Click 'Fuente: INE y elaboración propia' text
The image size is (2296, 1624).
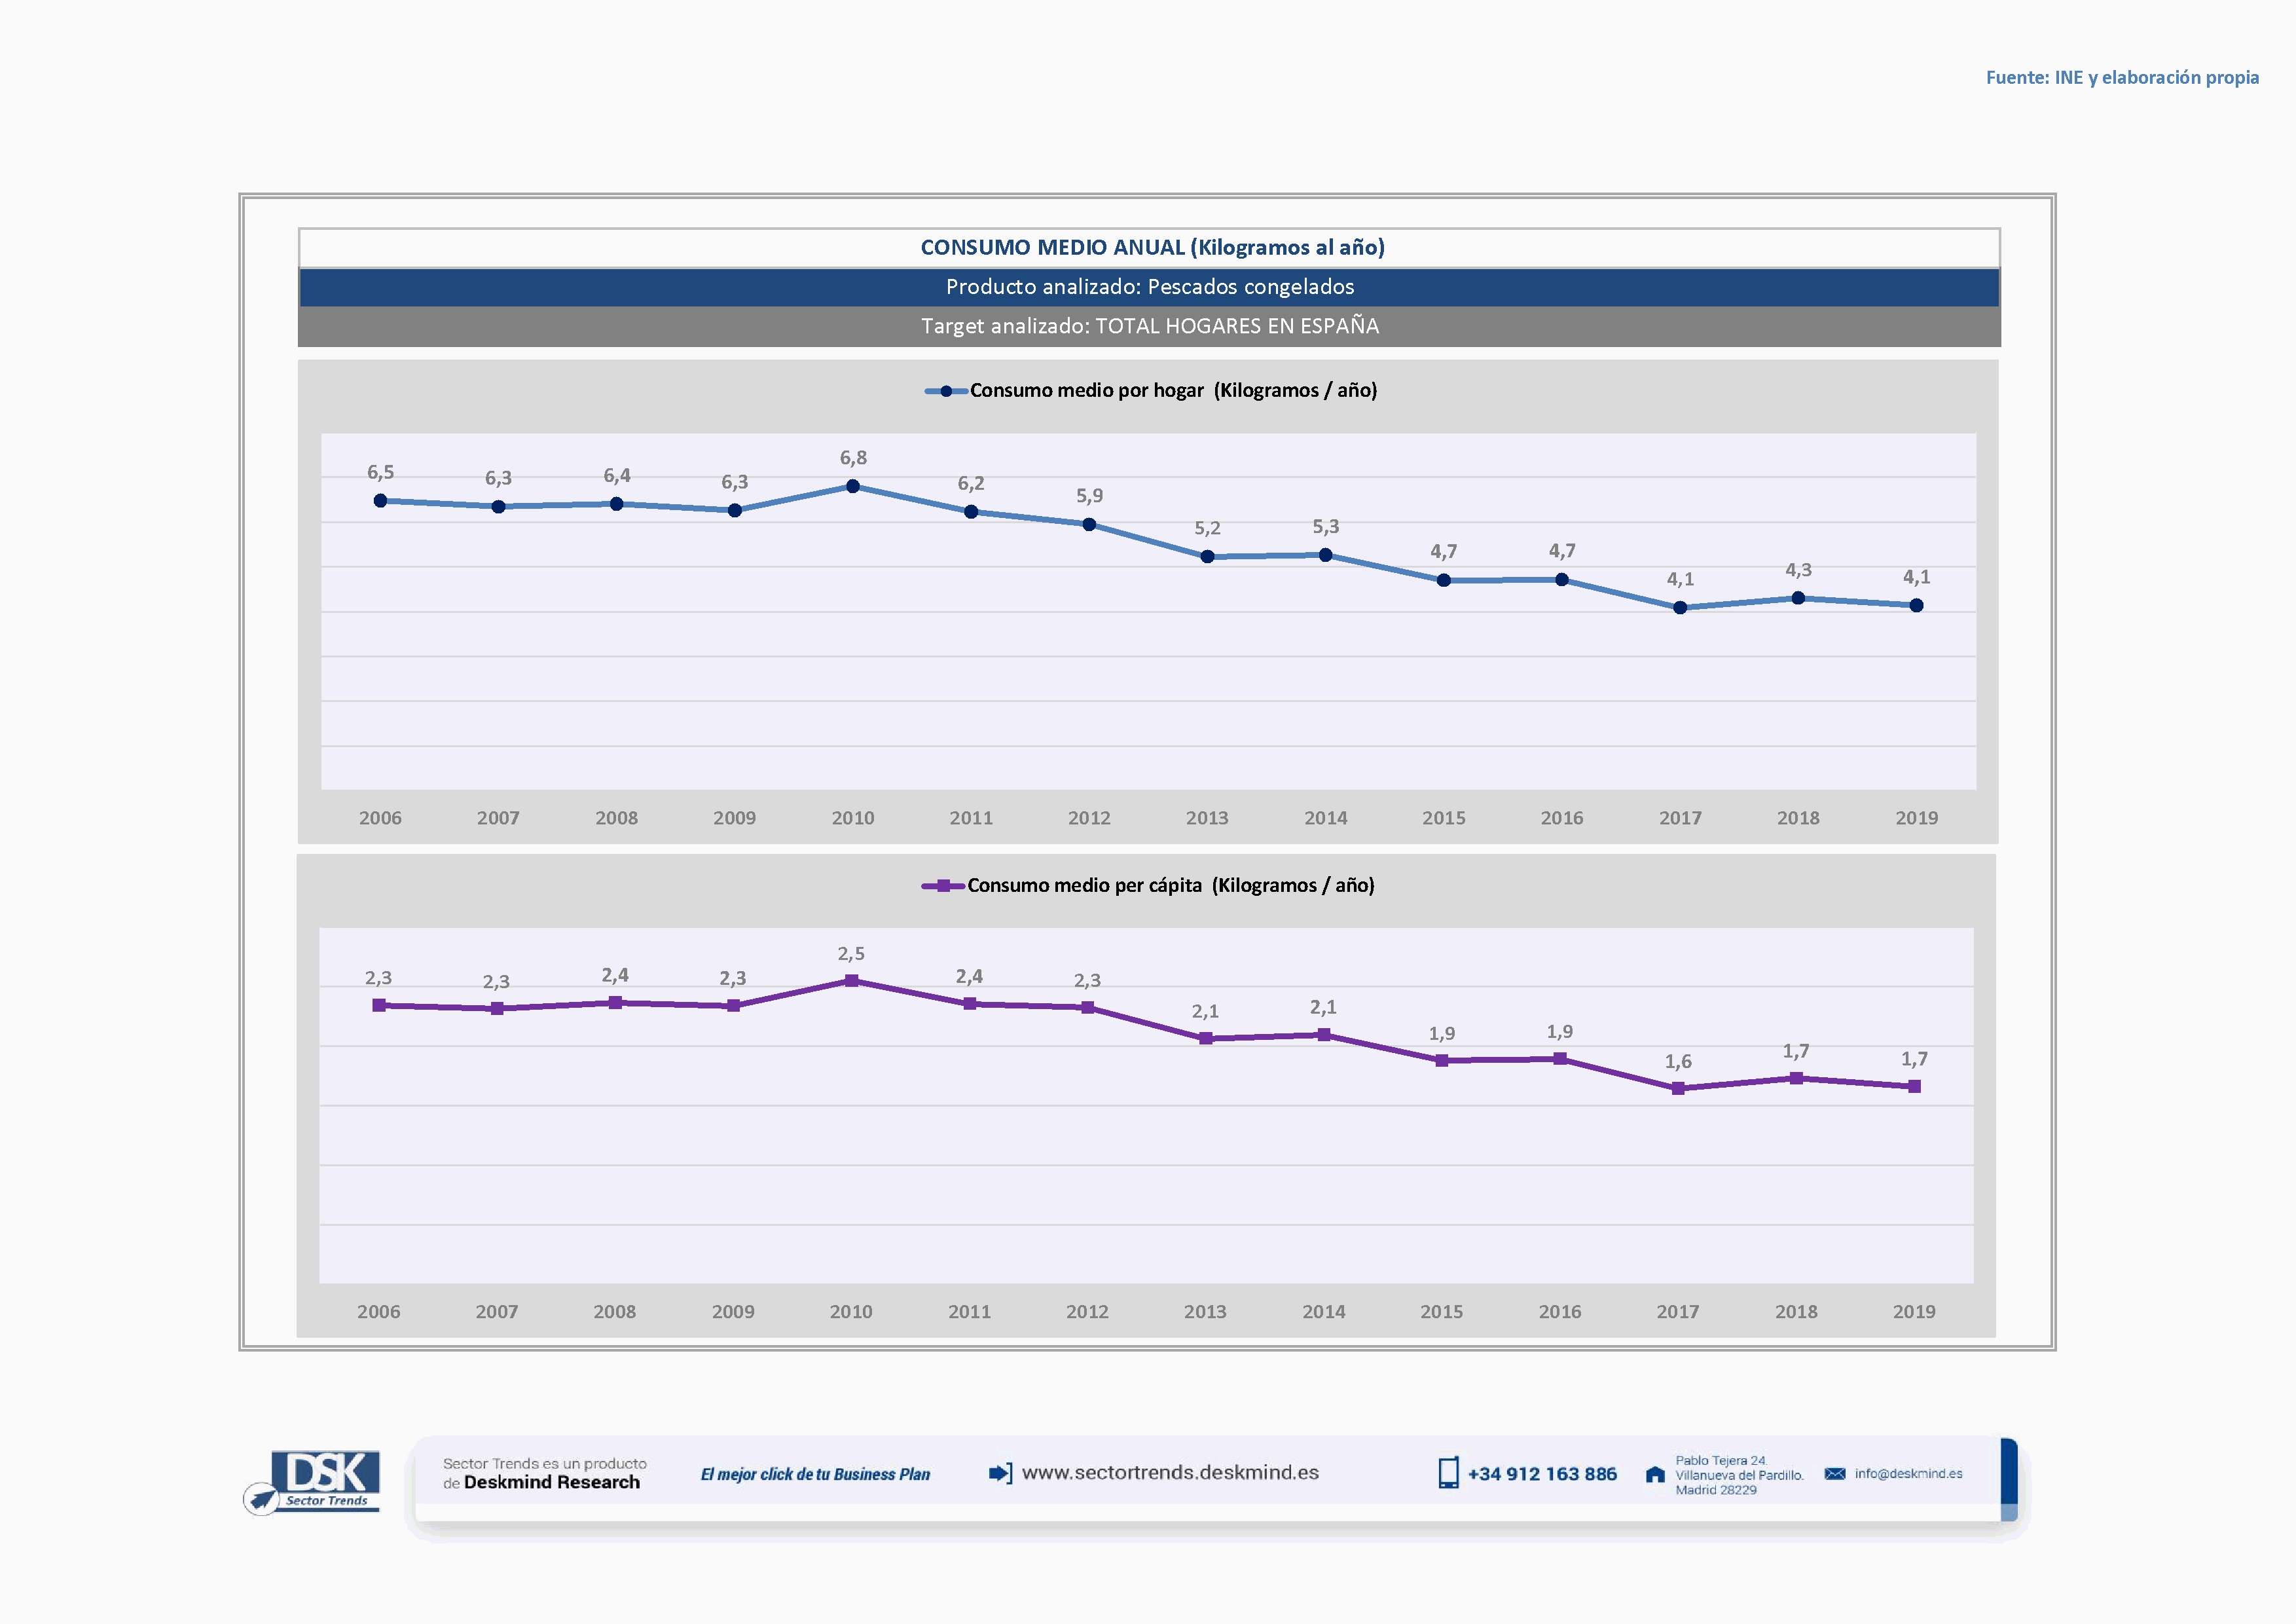[x=2122, y=77]
